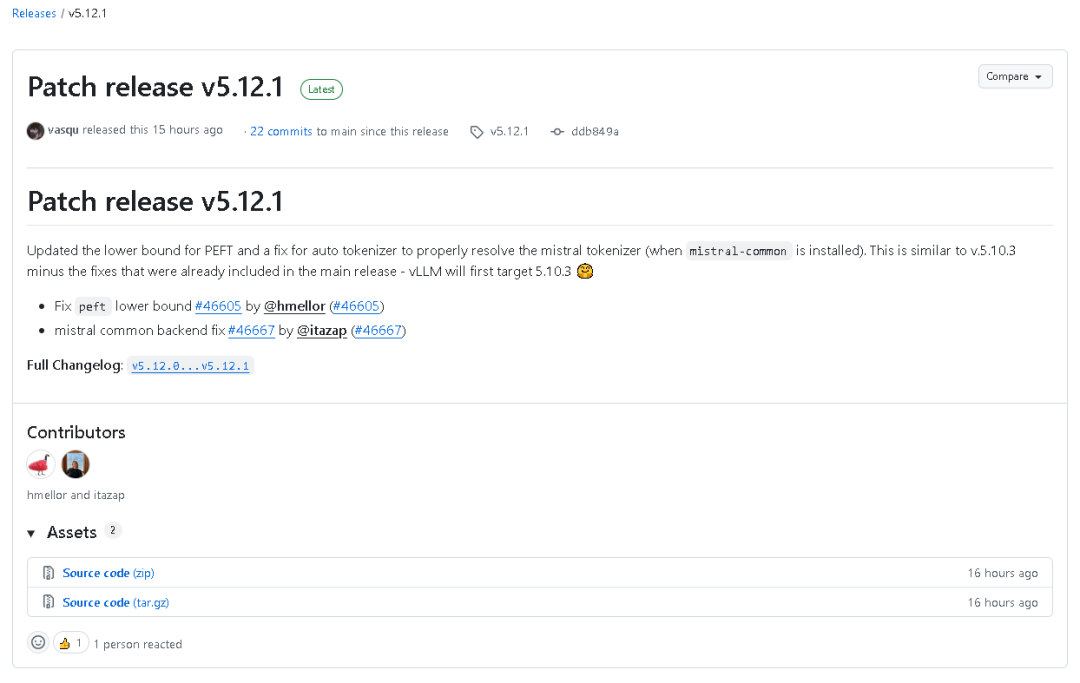Open the hmellor flamingo contributor avatar
Screen dimensions: 1080x683
click(41, 464)
